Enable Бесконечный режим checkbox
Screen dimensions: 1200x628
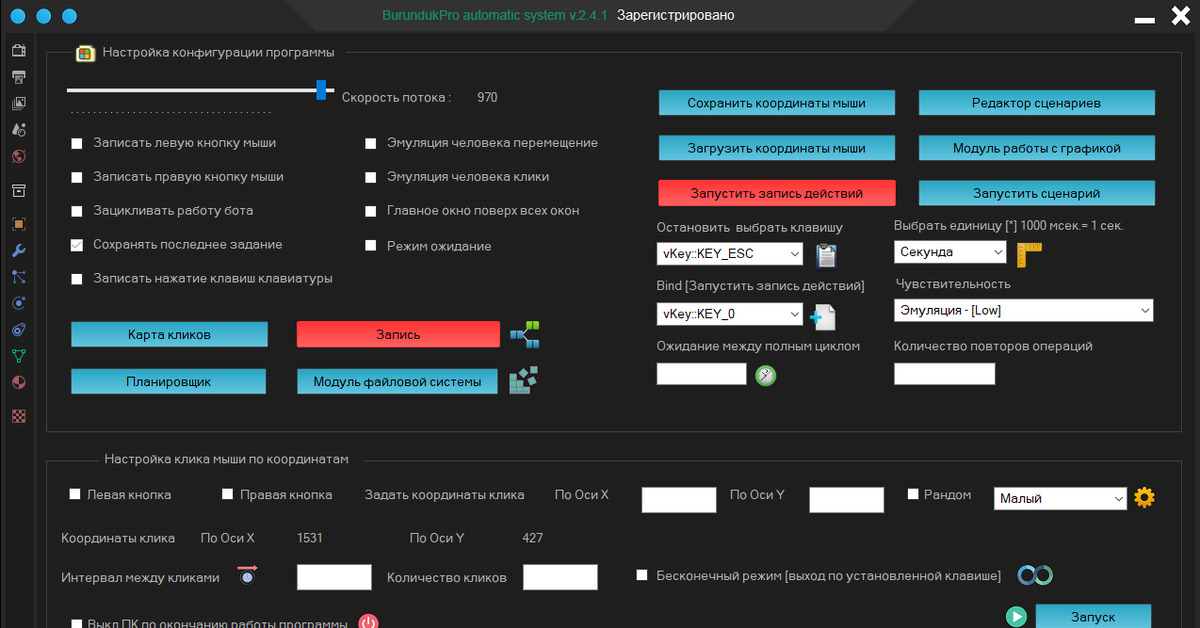[642, 575]
